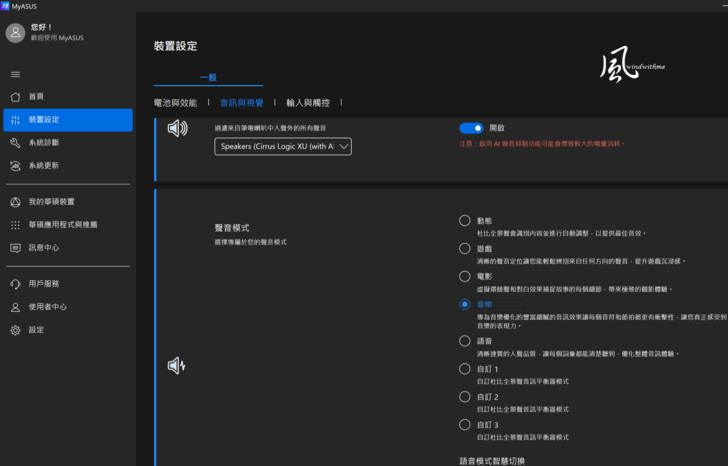Click the 設定 gear icon in sidebar

coord(15,330)
